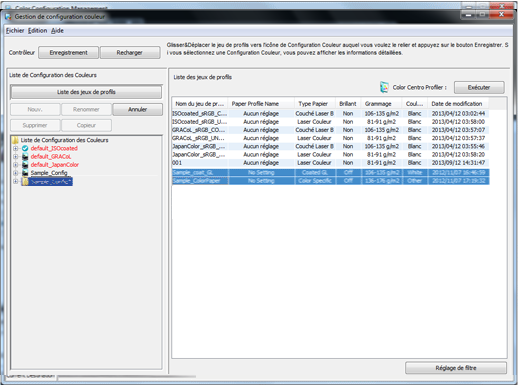
Task: Open the Fichier menu
Action: (15, 31)
